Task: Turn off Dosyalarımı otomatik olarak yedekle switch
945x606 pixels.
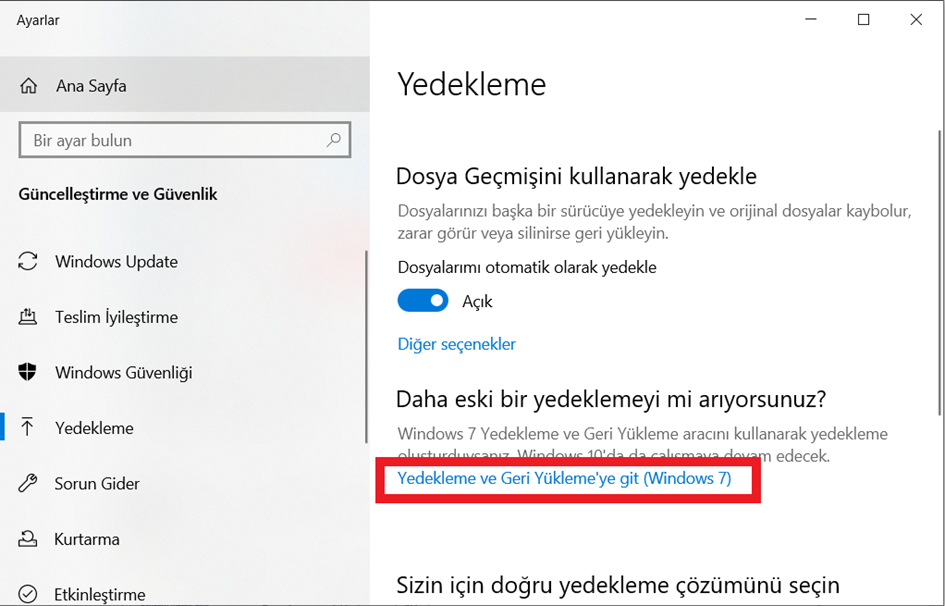Action: click(422, 301)
